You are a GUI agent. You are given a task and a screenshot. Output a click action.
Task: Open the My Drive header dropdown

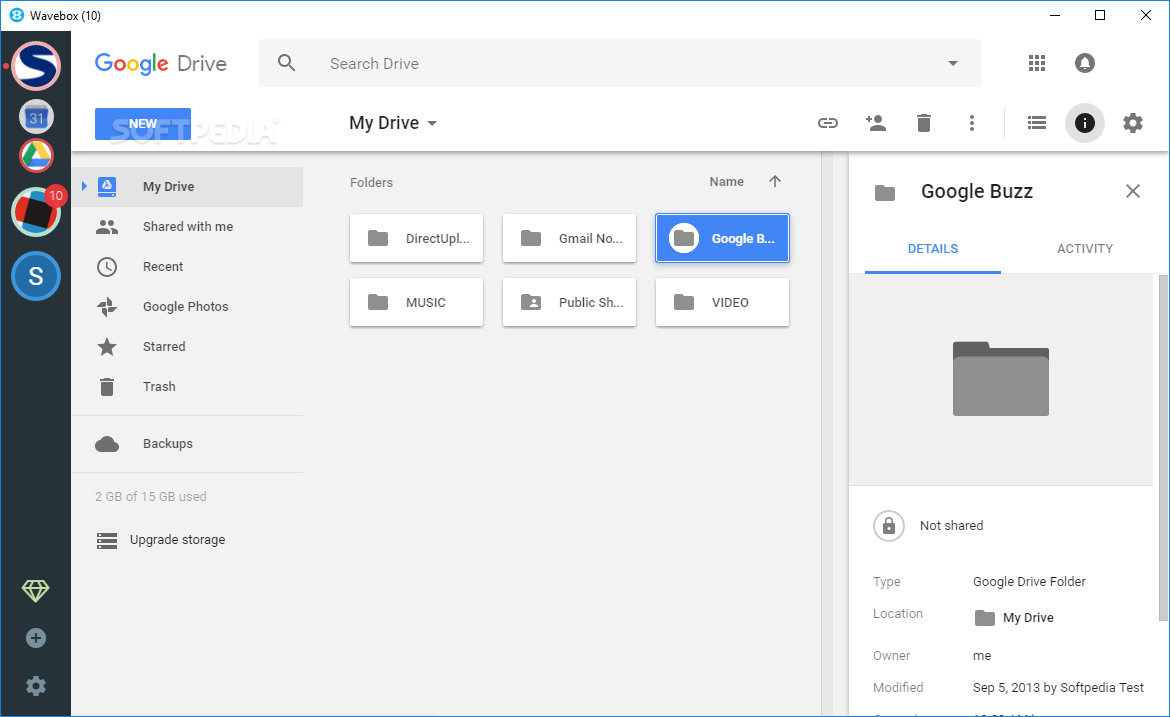[392, 123]
